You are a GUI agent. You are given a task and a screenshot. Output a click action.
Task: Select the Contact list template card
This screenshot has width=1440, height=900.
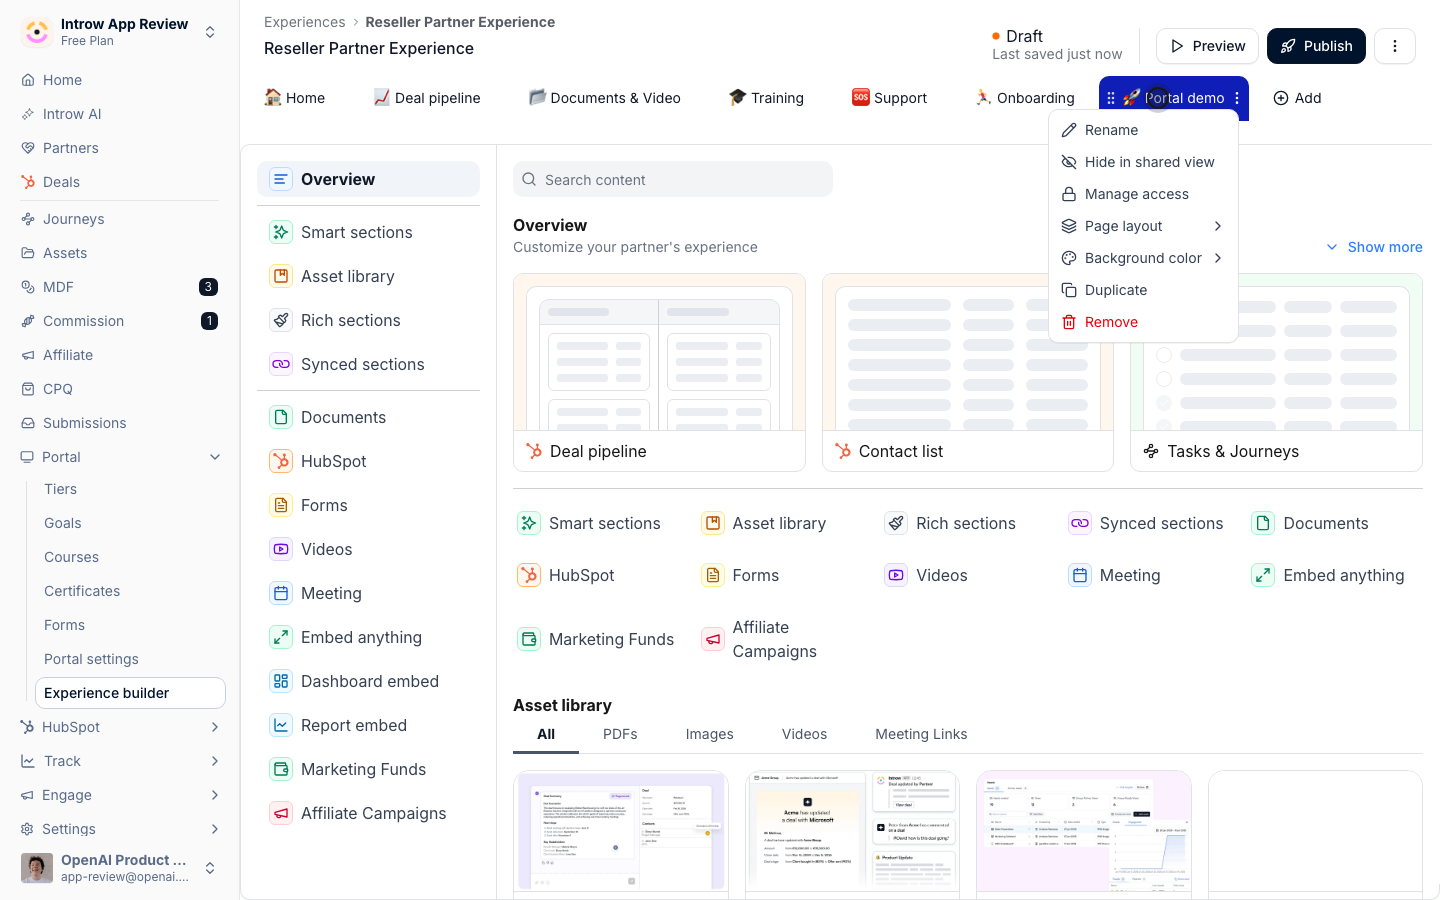pos(968,372)
